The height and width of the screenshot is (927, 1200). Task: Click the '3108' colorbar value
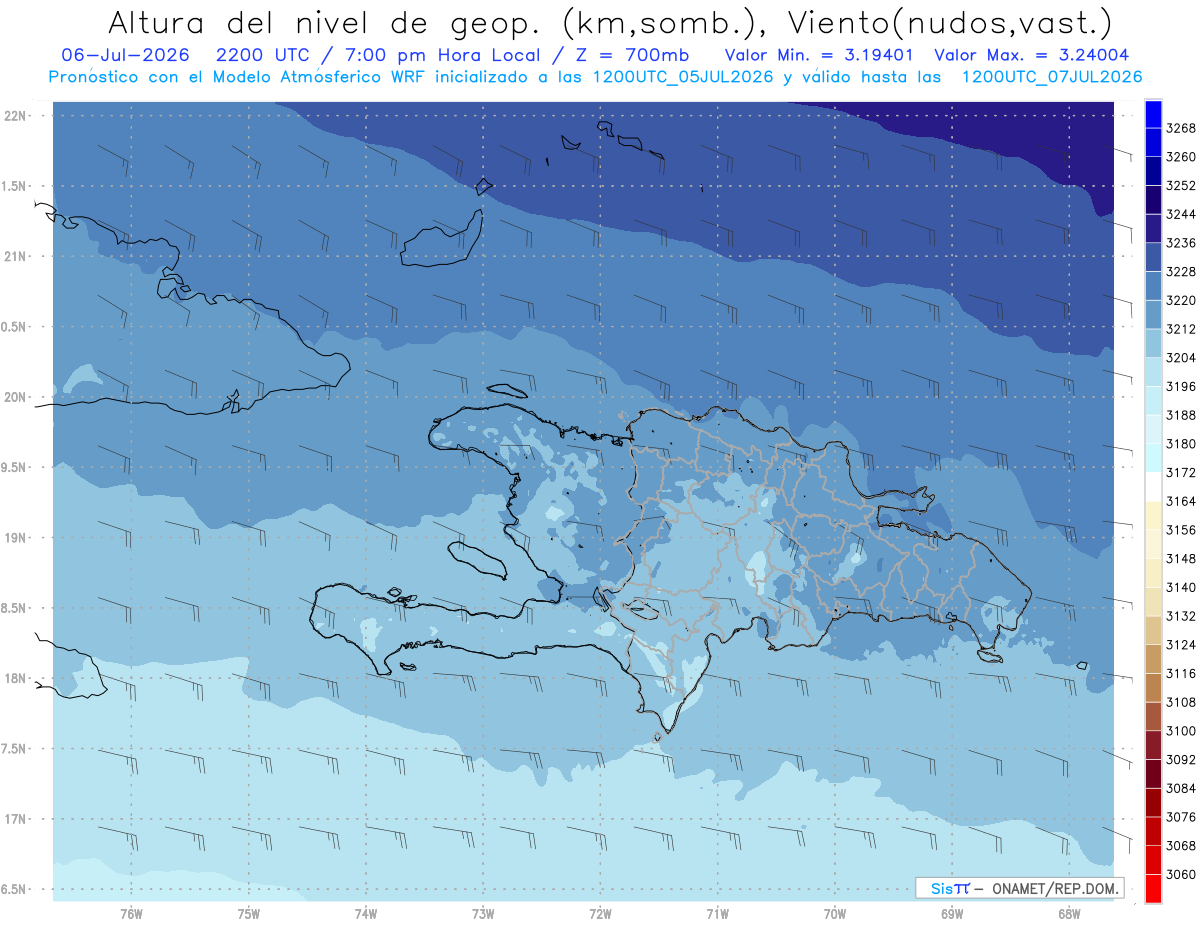1181,702
